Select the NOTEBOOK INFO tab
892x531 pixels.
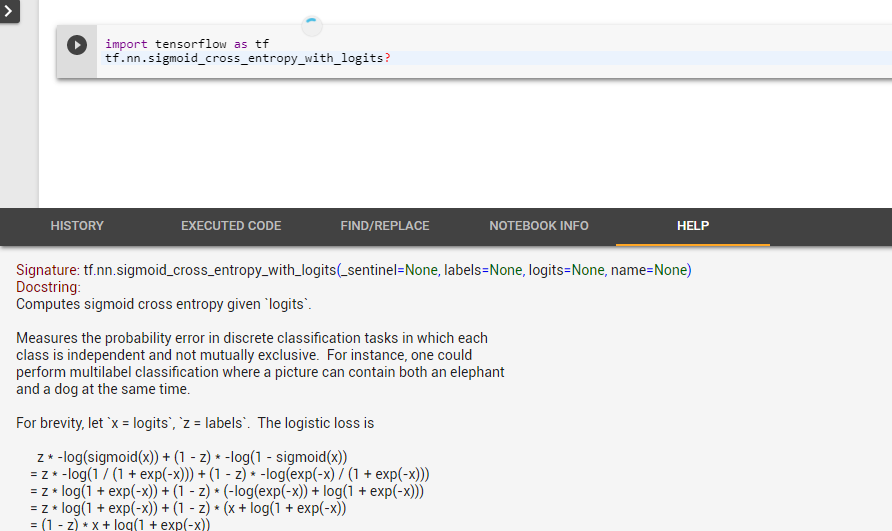pos(539,226)
